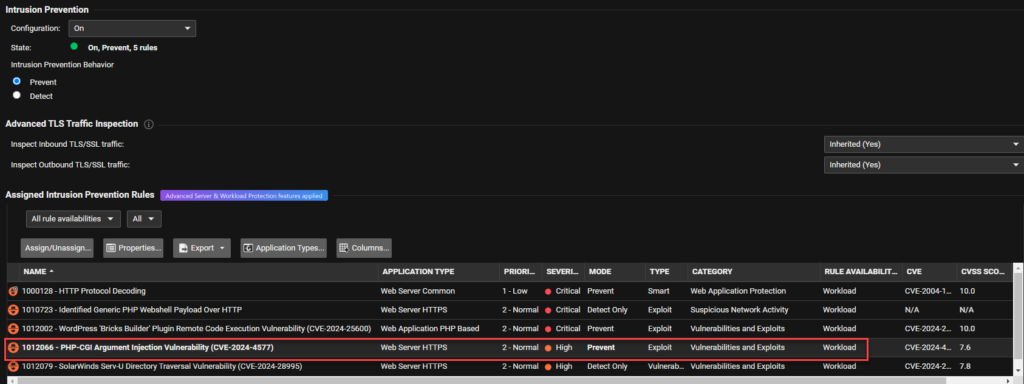Image resolution: width=1024 pixels, height=384 pixels.
Task: Open the Inspect Outbound TLS/SSL traffic dropdown
Action: click(x=923, y=165)
